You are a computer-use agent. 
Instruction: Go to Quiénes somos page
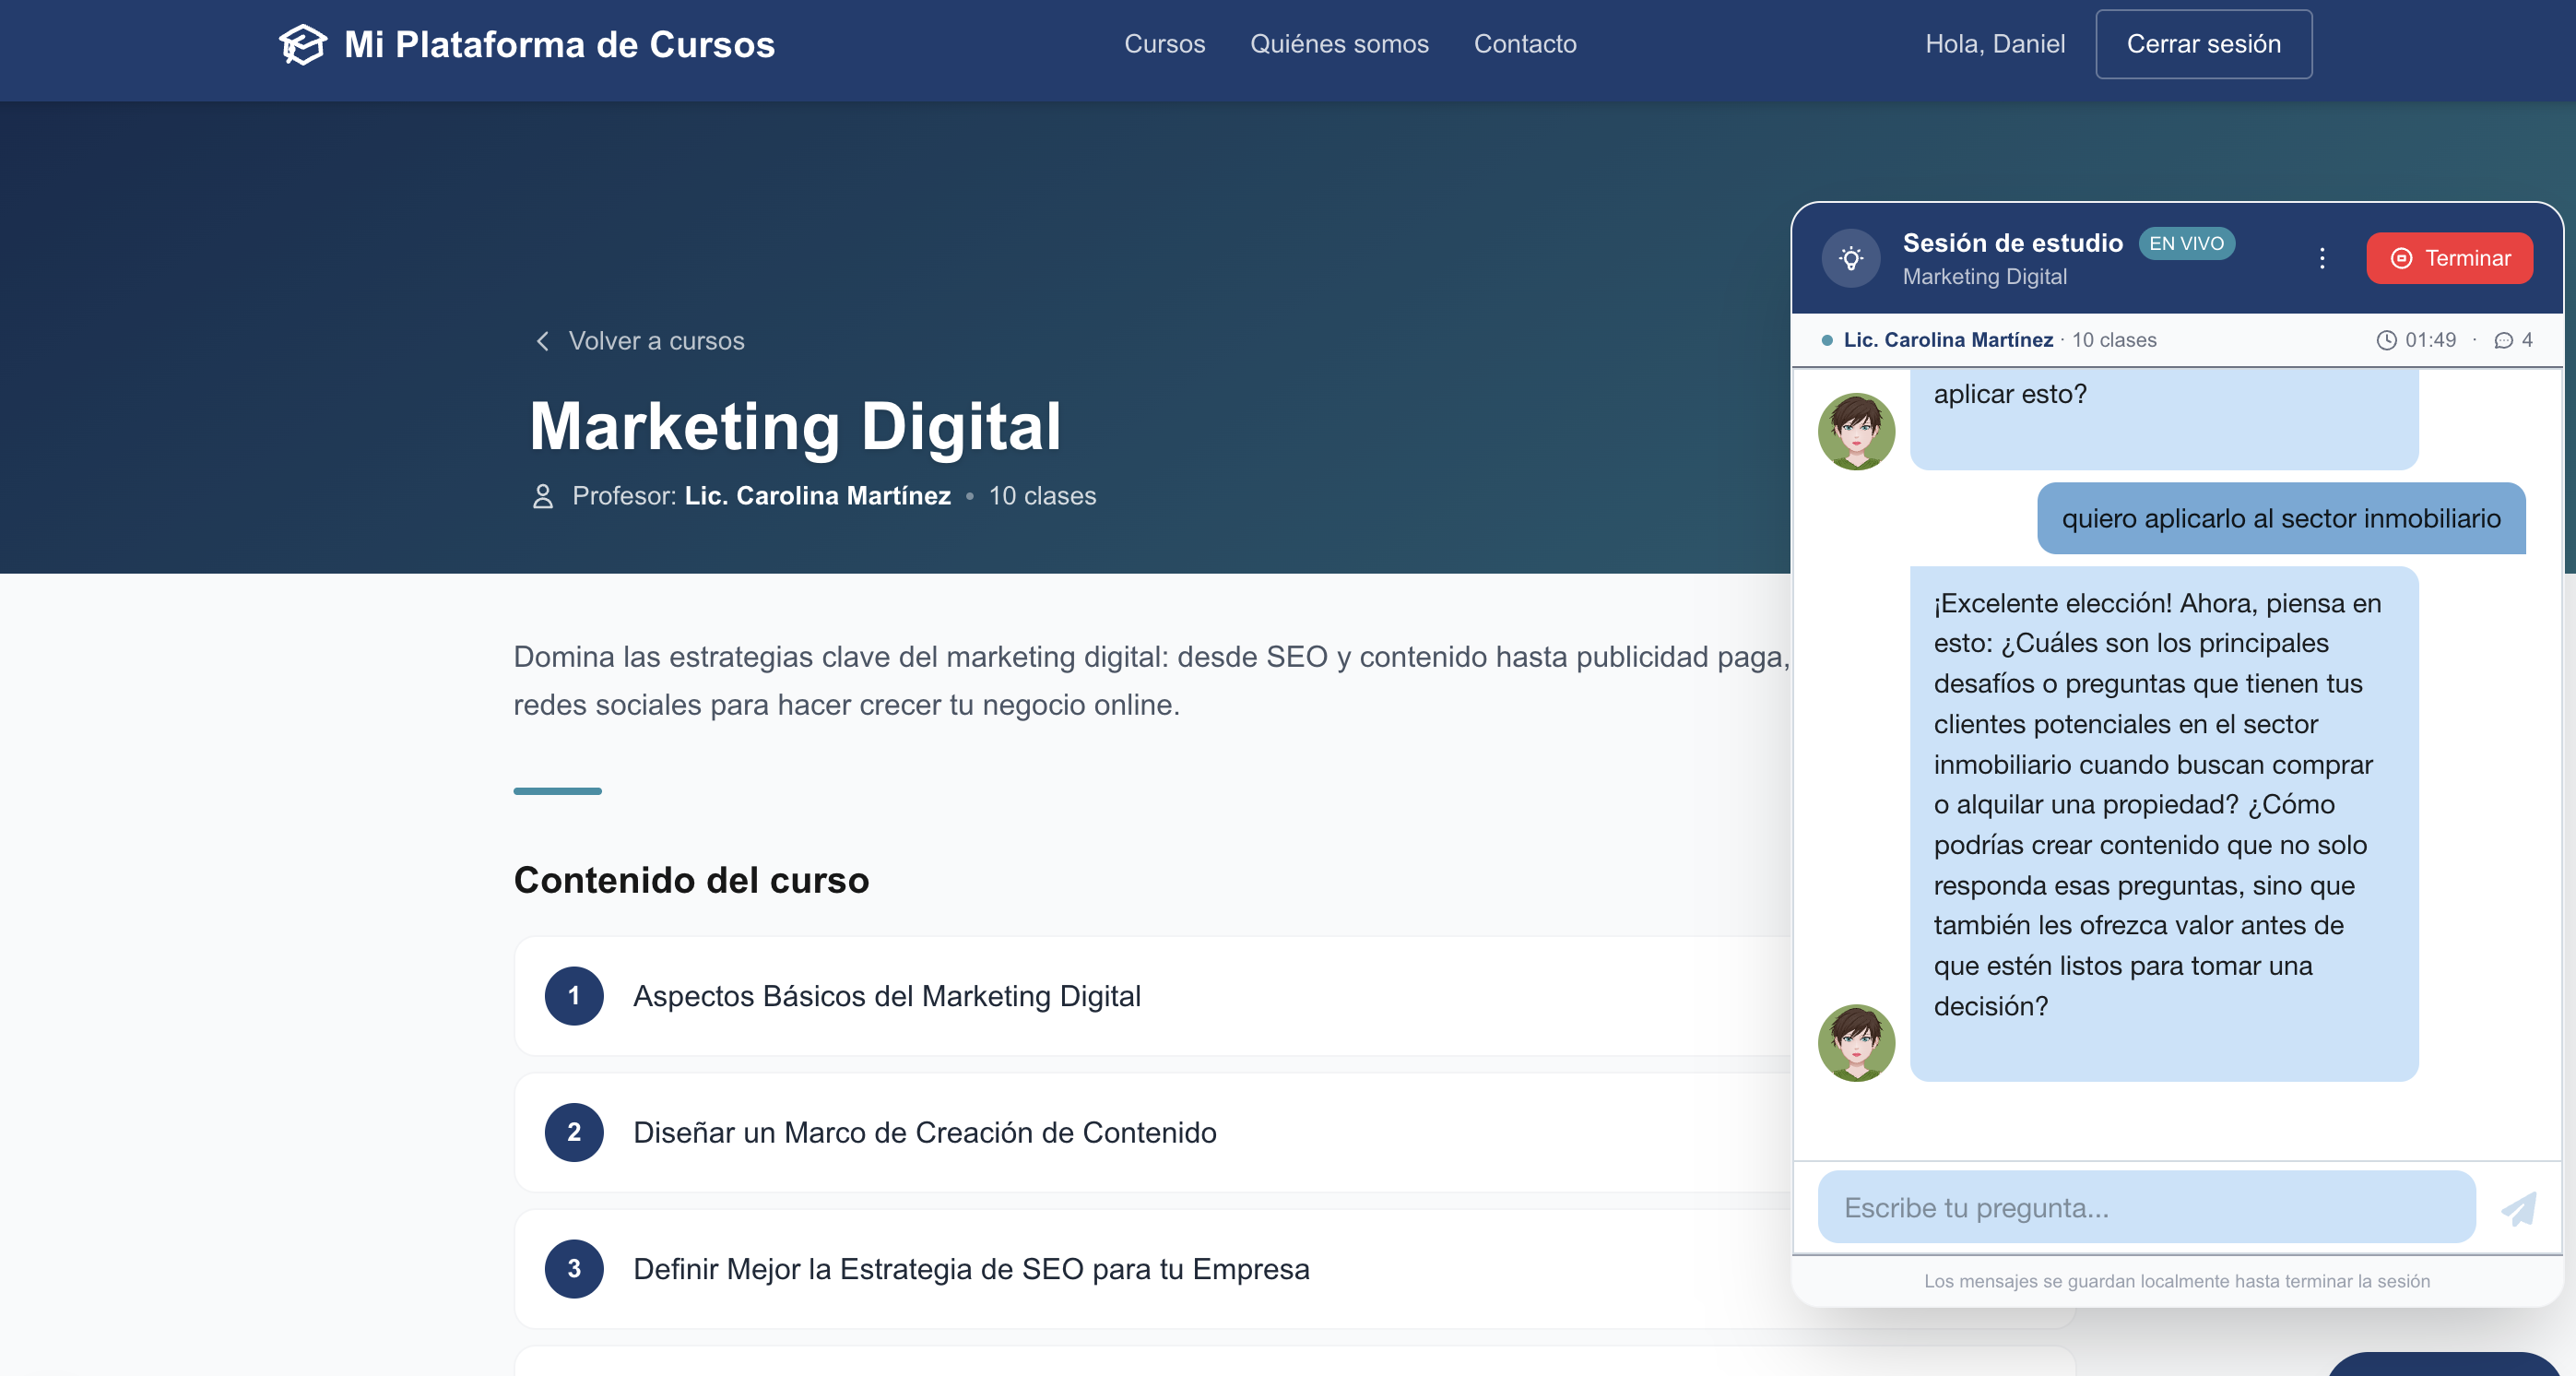tap(1339, 44)
